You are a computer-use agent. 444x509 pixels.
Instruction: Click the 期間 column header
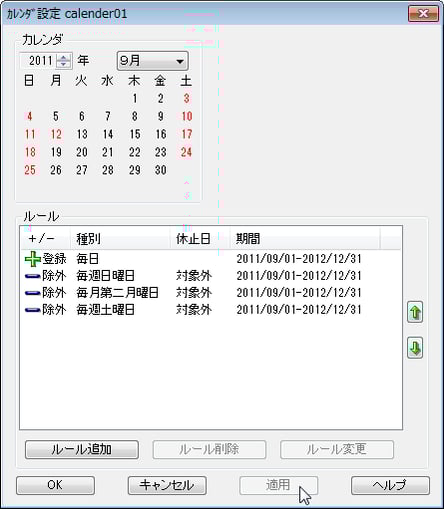(x=305, y=239)
